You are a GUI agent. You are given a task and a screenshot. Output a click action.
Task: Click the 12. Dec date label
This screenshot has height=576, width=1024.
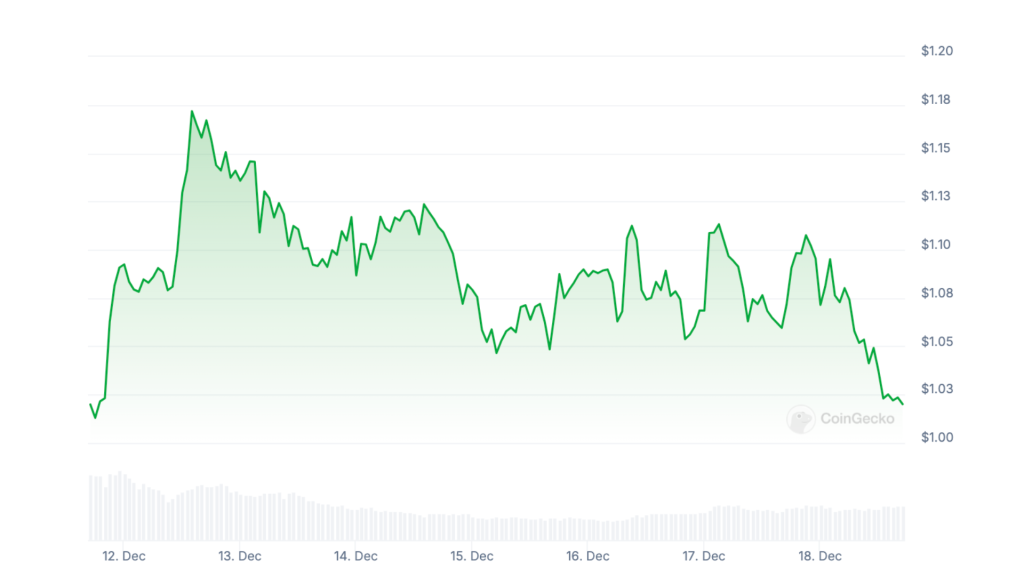123,556
